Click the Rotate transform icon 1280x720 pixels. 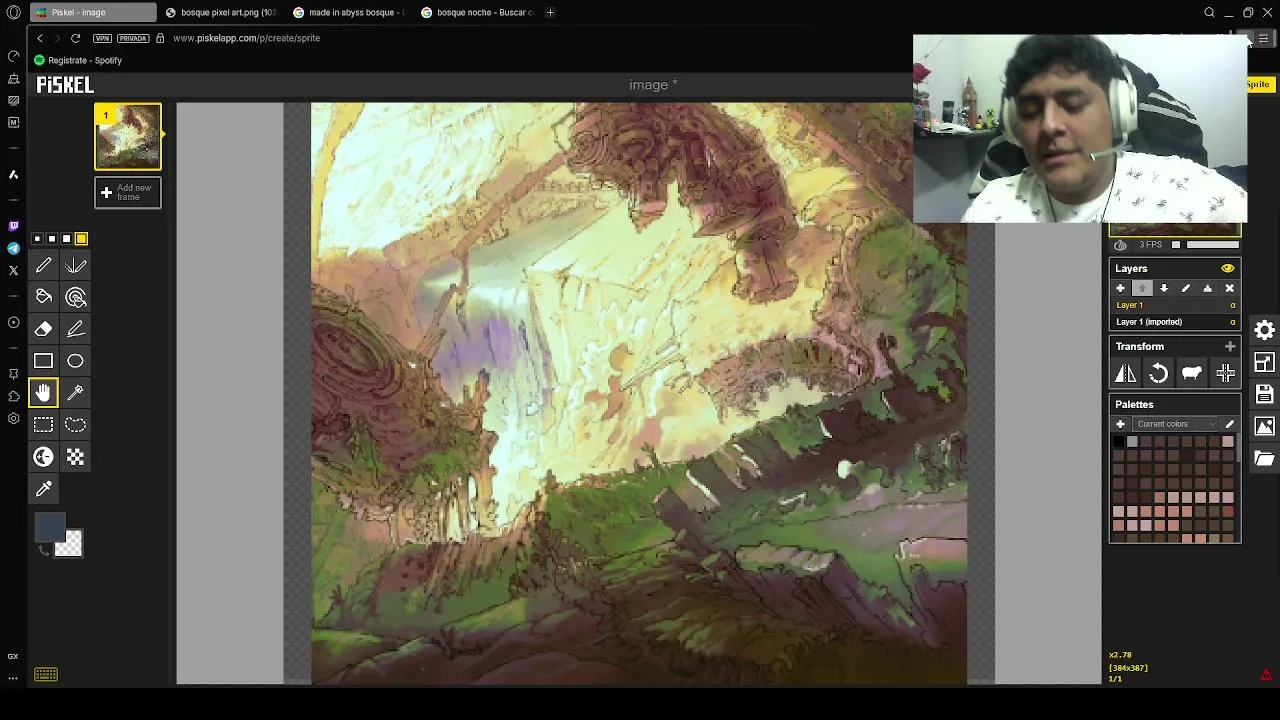pos(1158,373)
